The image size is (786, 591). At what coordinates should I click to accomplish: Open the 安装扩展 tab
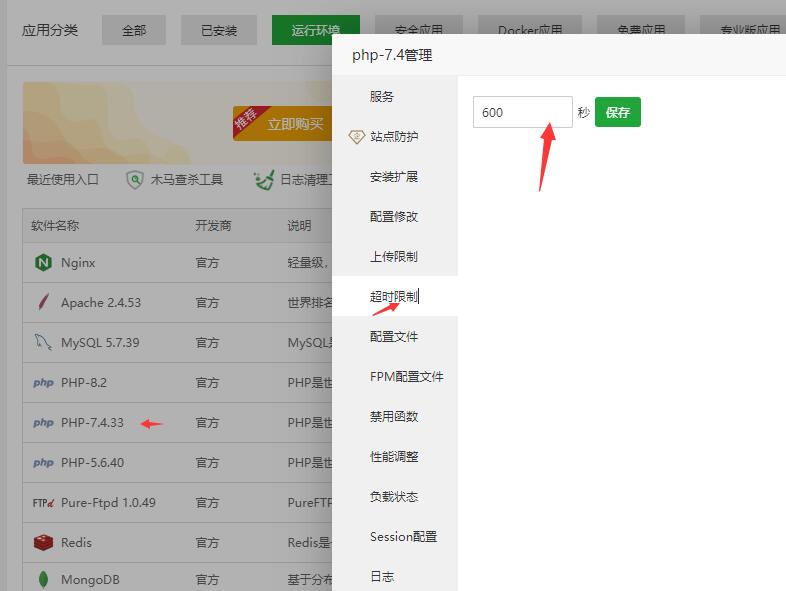(x=395, y=176)
